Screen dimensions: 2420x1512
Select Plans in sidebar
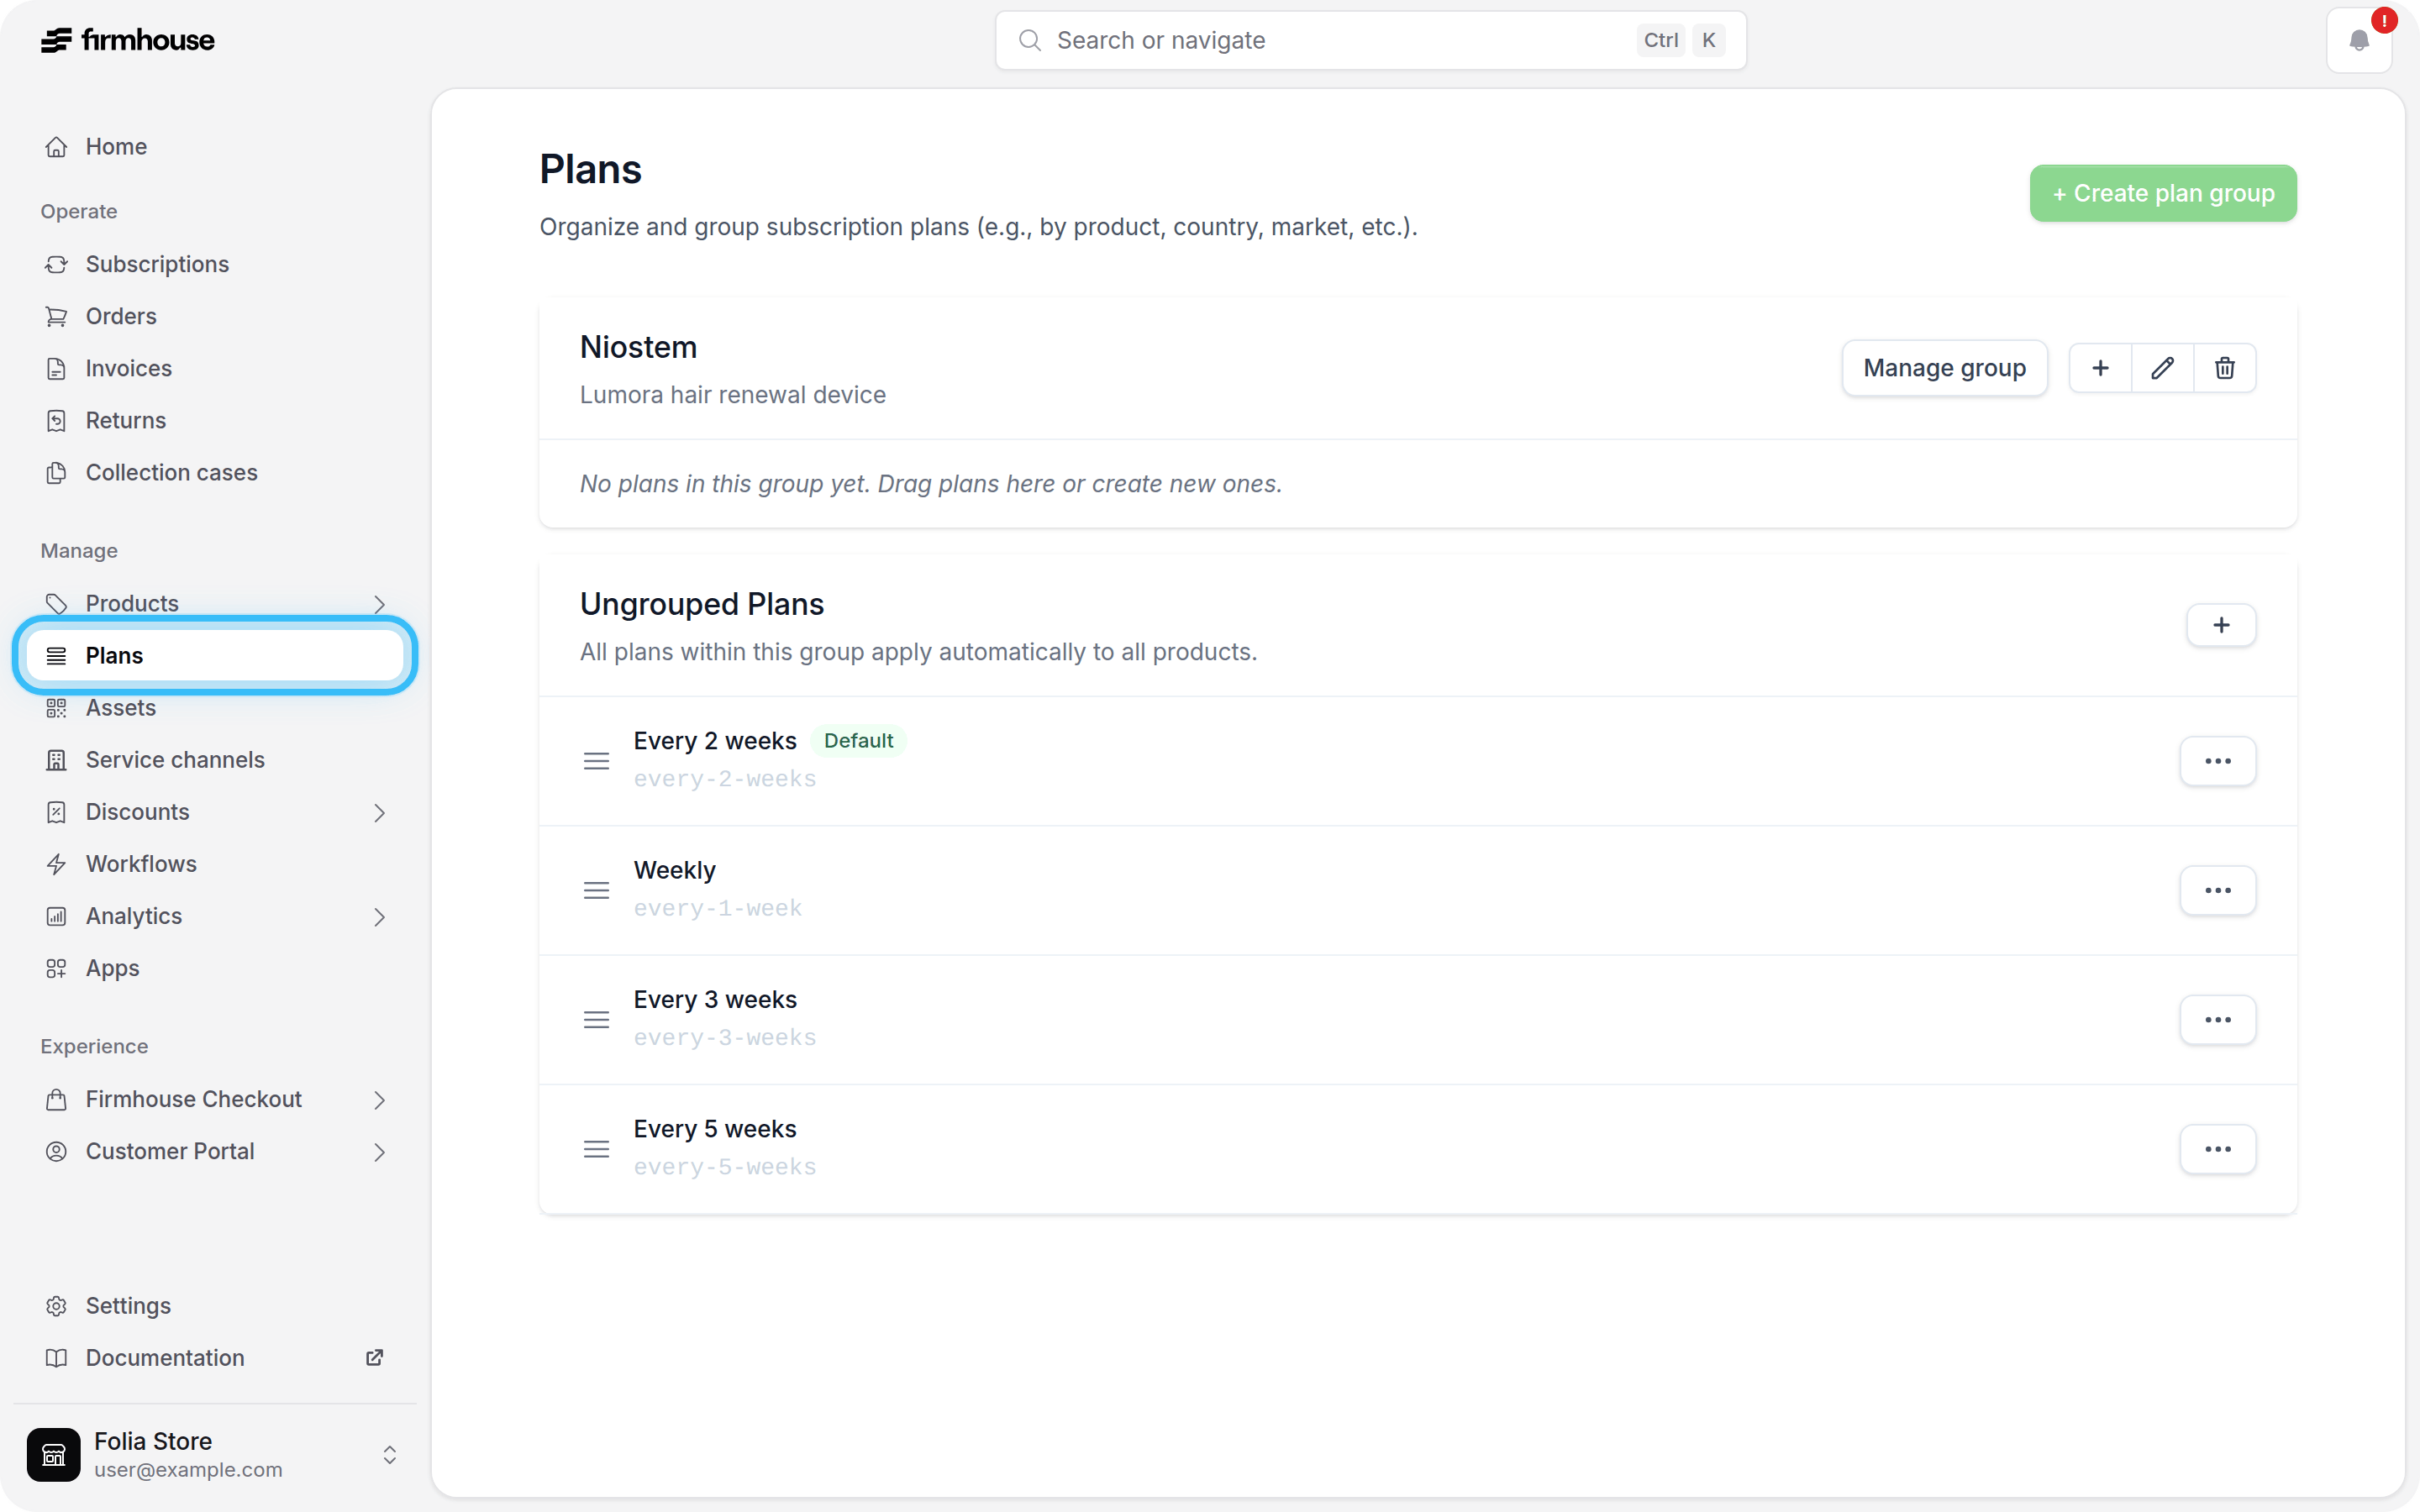215,656
